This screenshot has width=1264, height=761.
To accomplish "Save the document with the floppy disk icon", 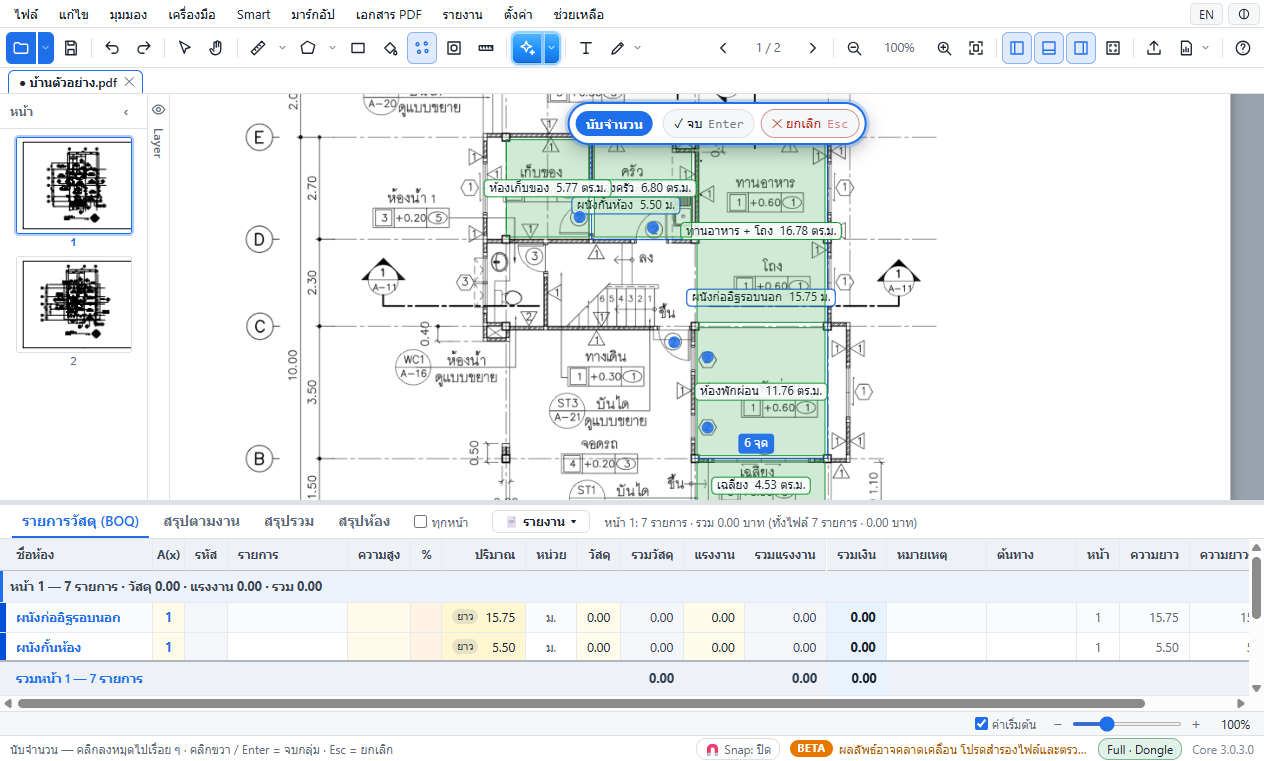I will (71, 48).
